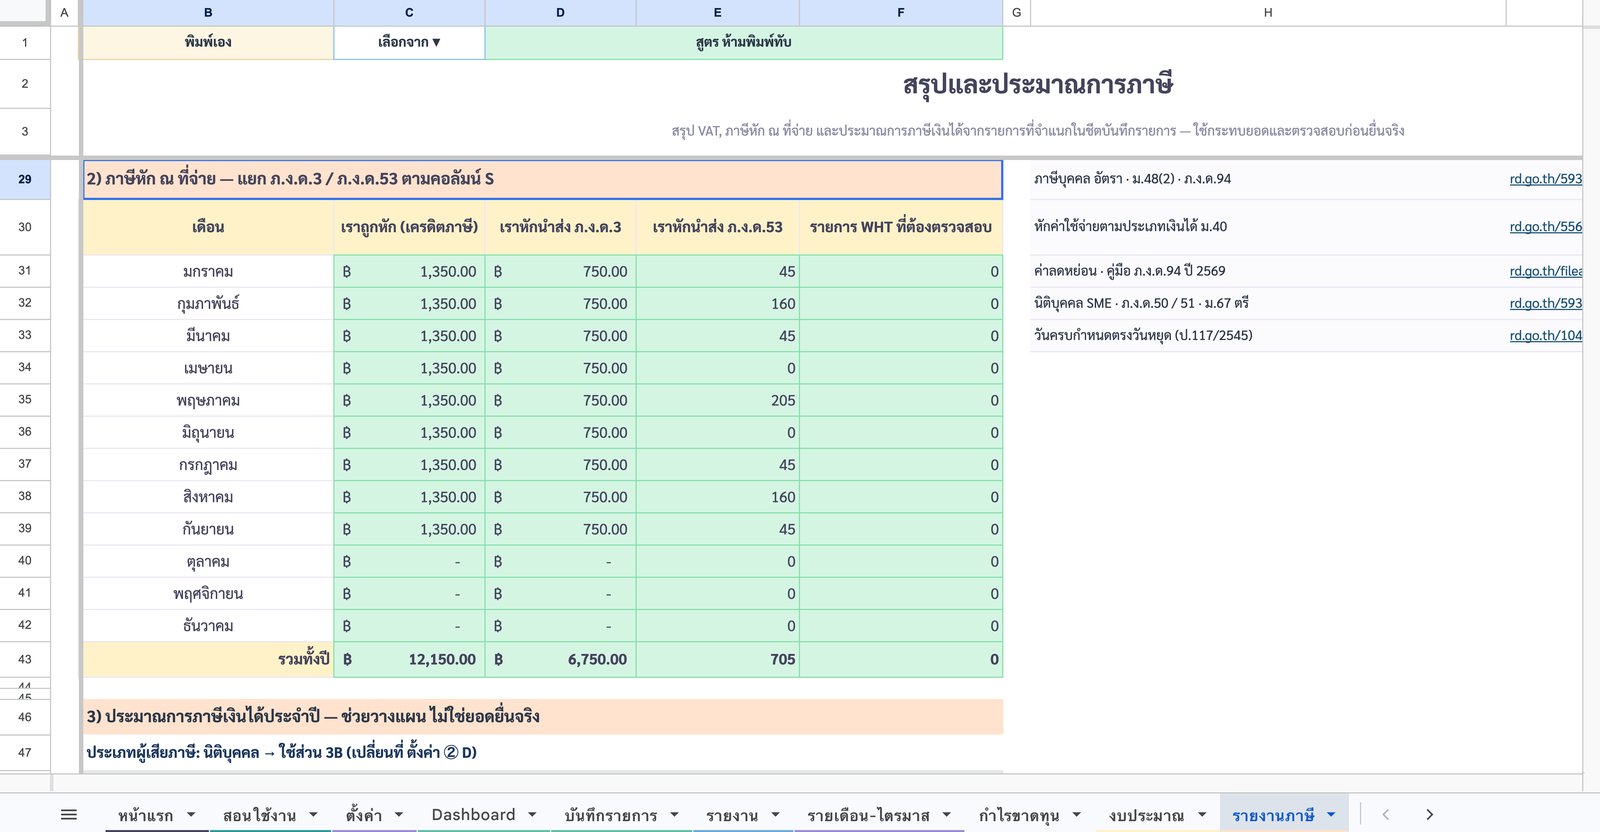The image size is (1600, 832).
Task: Click the ธันวาคม month cell
Action: click(x=208, y=626)
